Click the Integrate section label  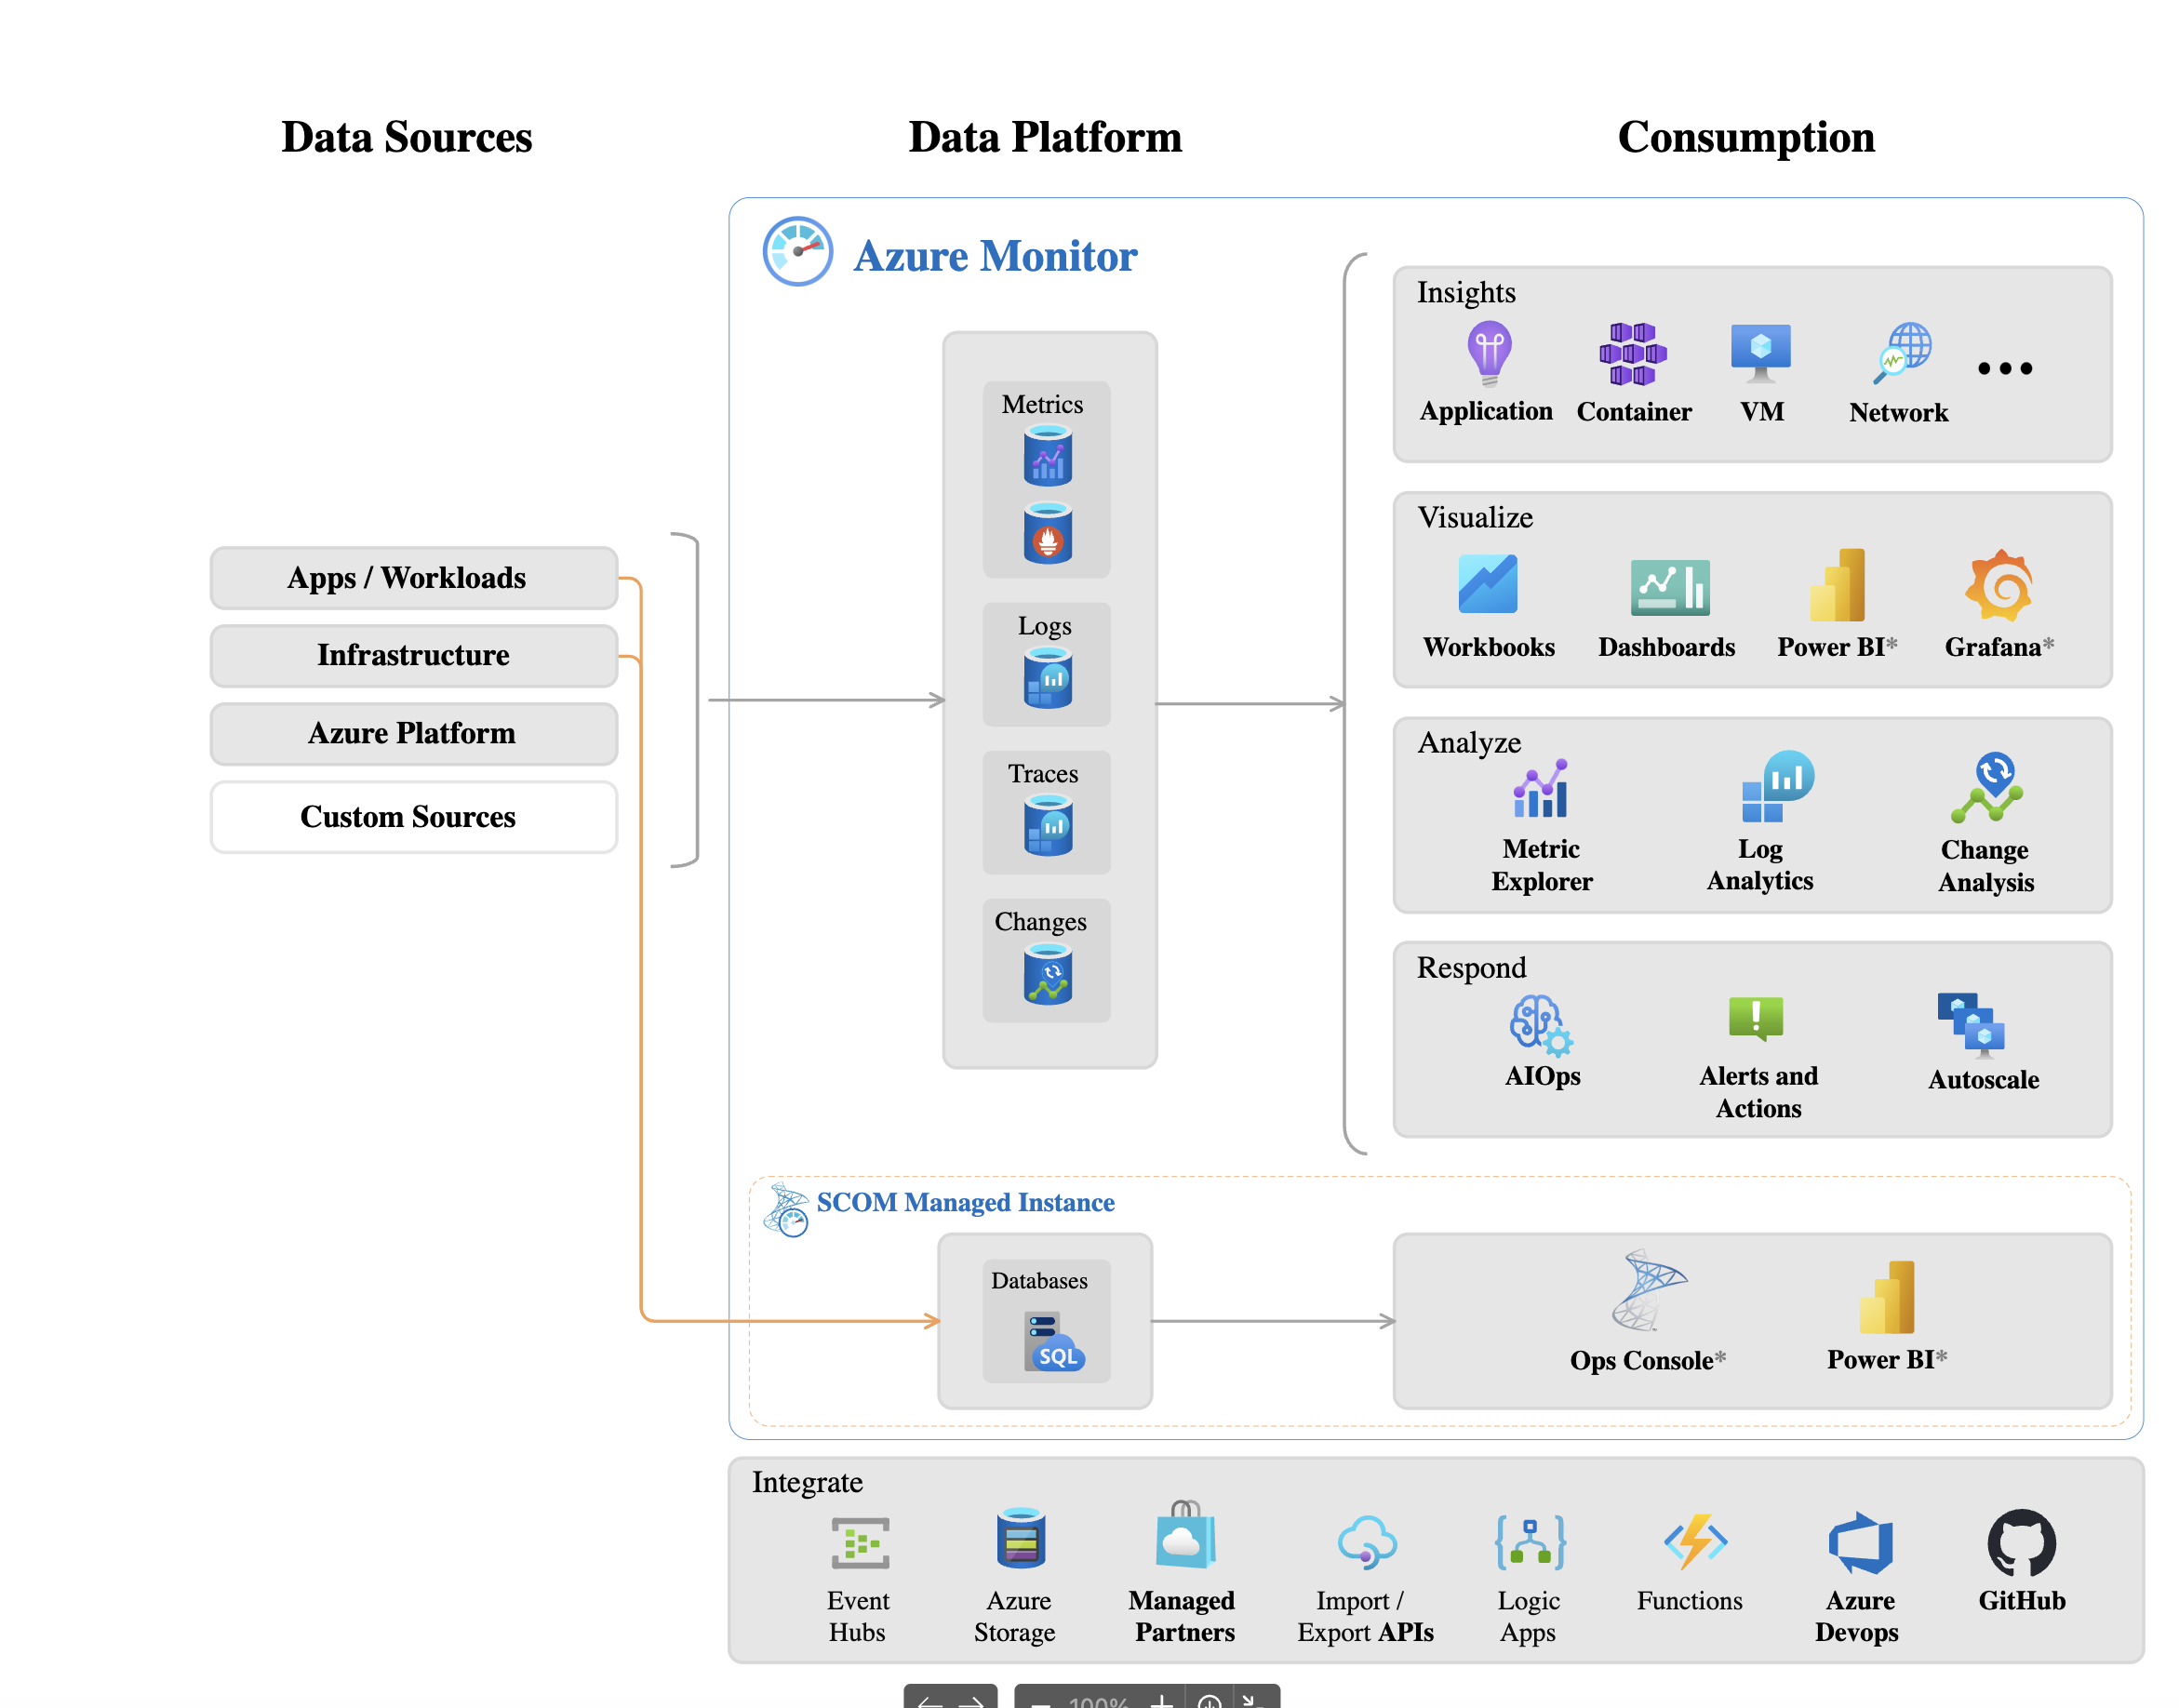(x=806, y=1481)
